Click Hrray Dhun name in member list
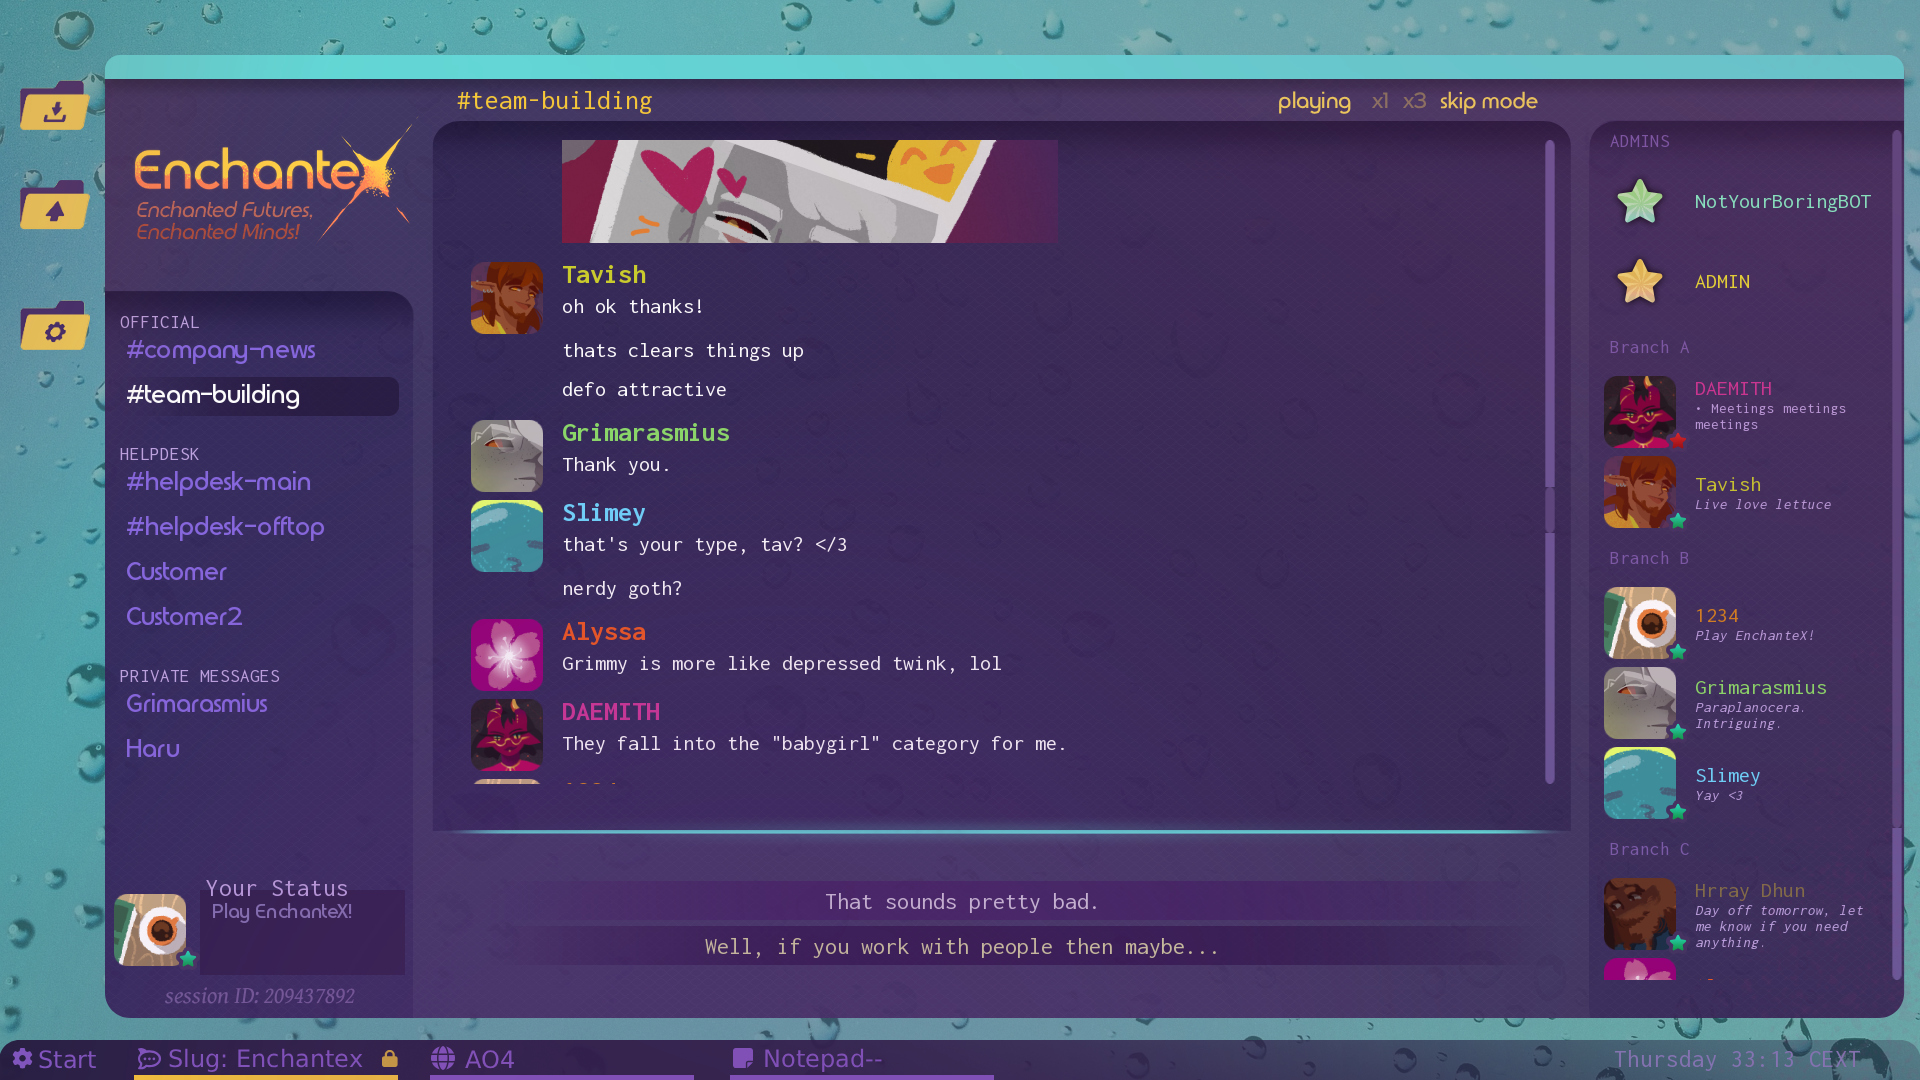Image resolution: width=1920 pixels, height=1080 pixels. 1749,891
